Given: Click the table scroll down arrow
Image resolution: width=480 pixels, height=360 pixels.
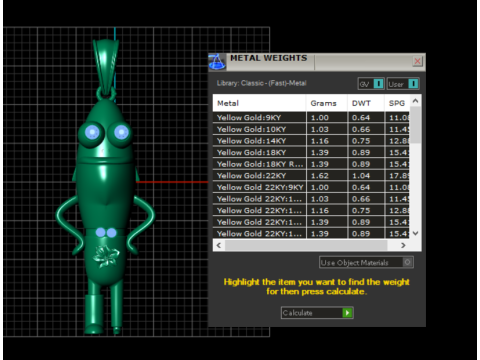Looking at the screenshot, I should [415, 233].
